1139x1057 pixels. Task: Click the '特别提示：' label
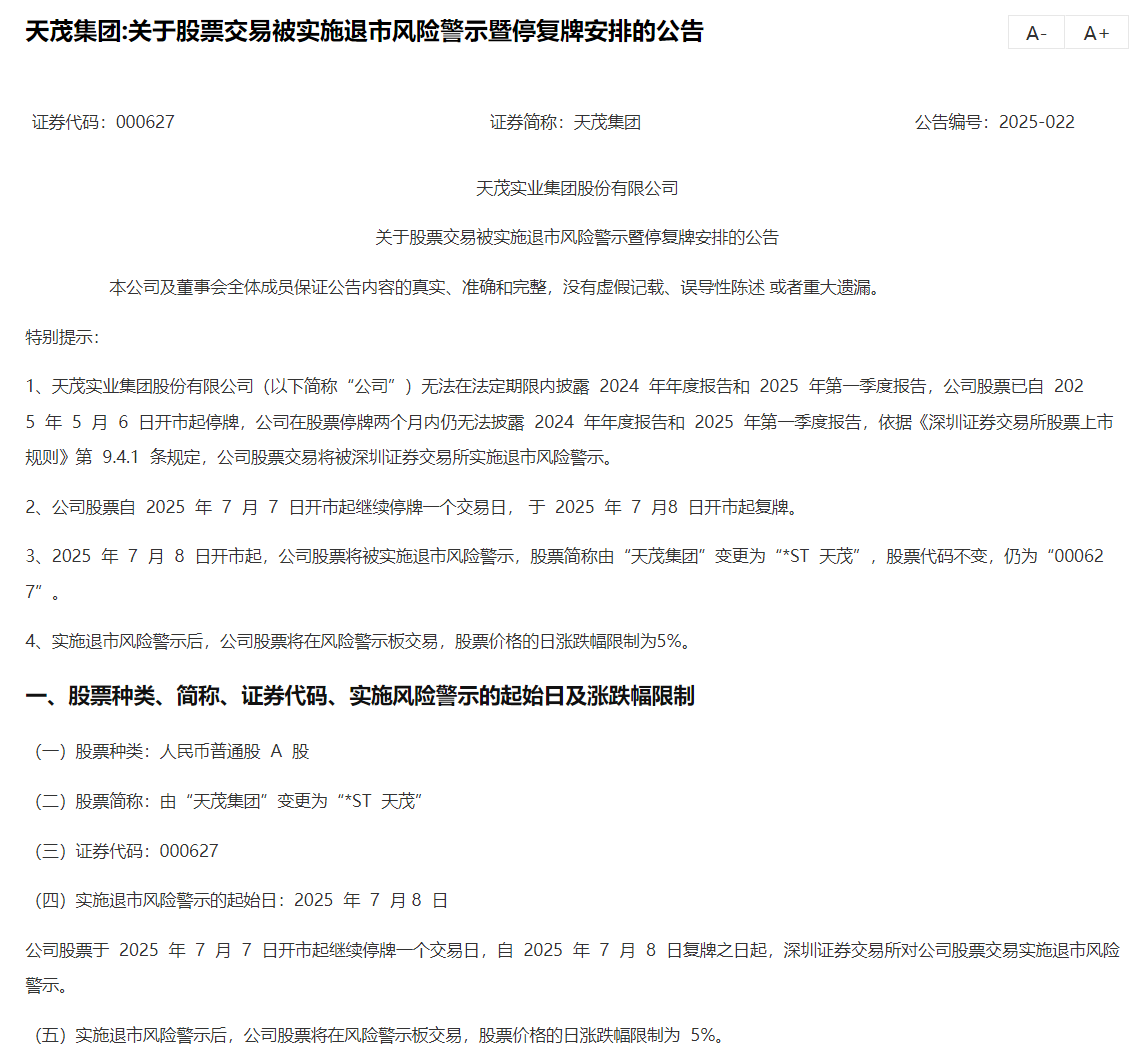point(62,337)
